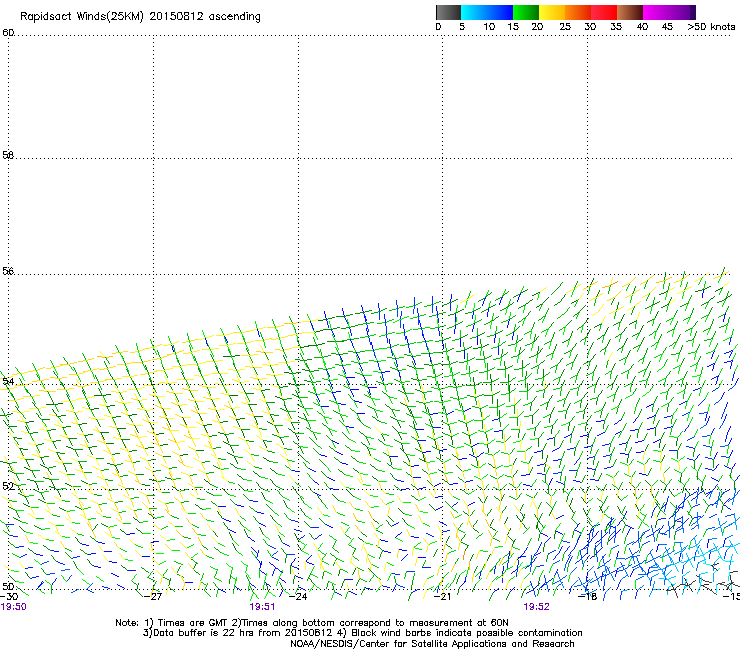Screen dimensions: 740x650
Task: Click the green 15-20 knots legend swatch
Action: click(x=526, y=12)
